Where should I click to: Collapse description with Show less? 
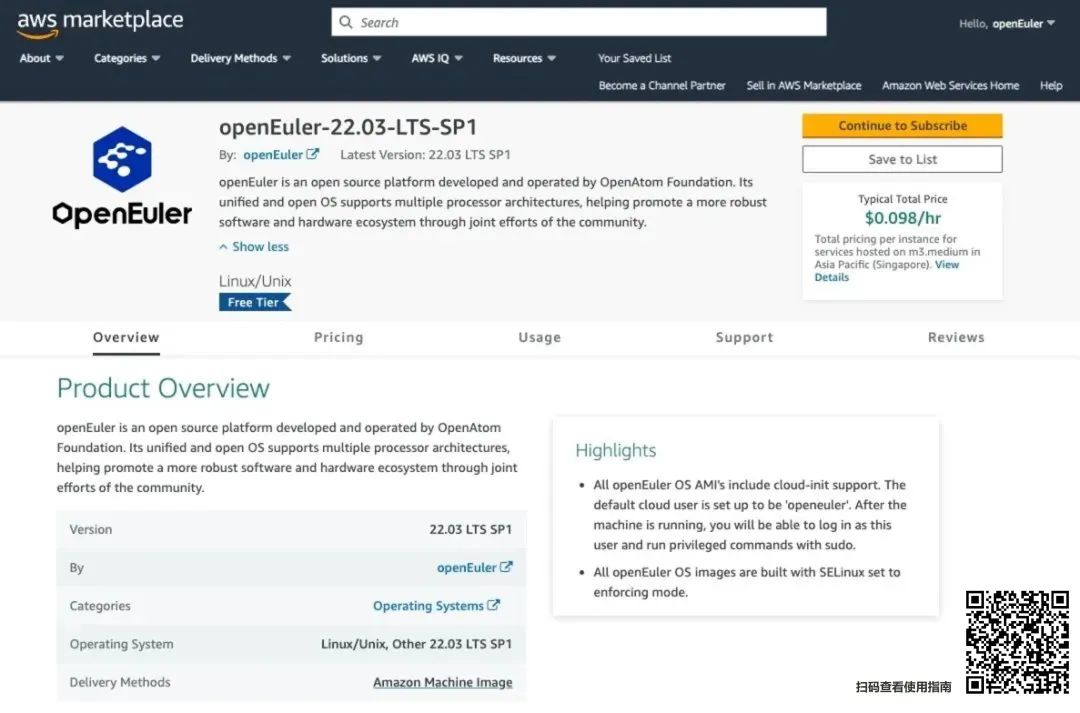[254, 247]
